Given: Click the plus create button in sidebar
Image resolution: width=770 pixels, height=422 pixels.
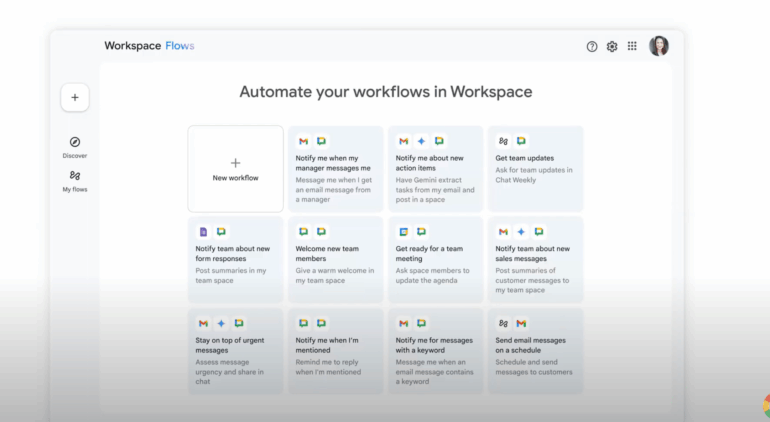Looking at the screenshot, I should pyautogui.click(x=75, y=98).
